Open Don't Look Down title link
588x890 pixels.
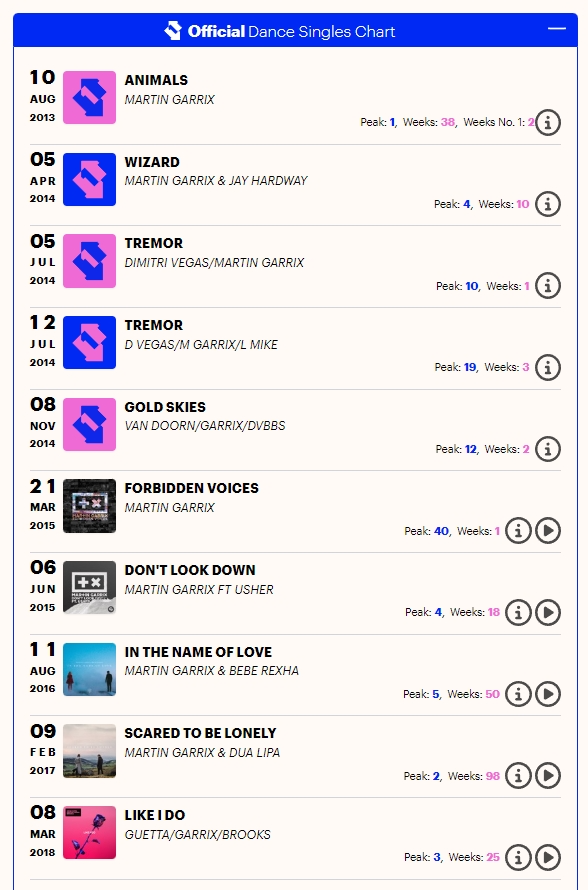(x=190, y=570)
